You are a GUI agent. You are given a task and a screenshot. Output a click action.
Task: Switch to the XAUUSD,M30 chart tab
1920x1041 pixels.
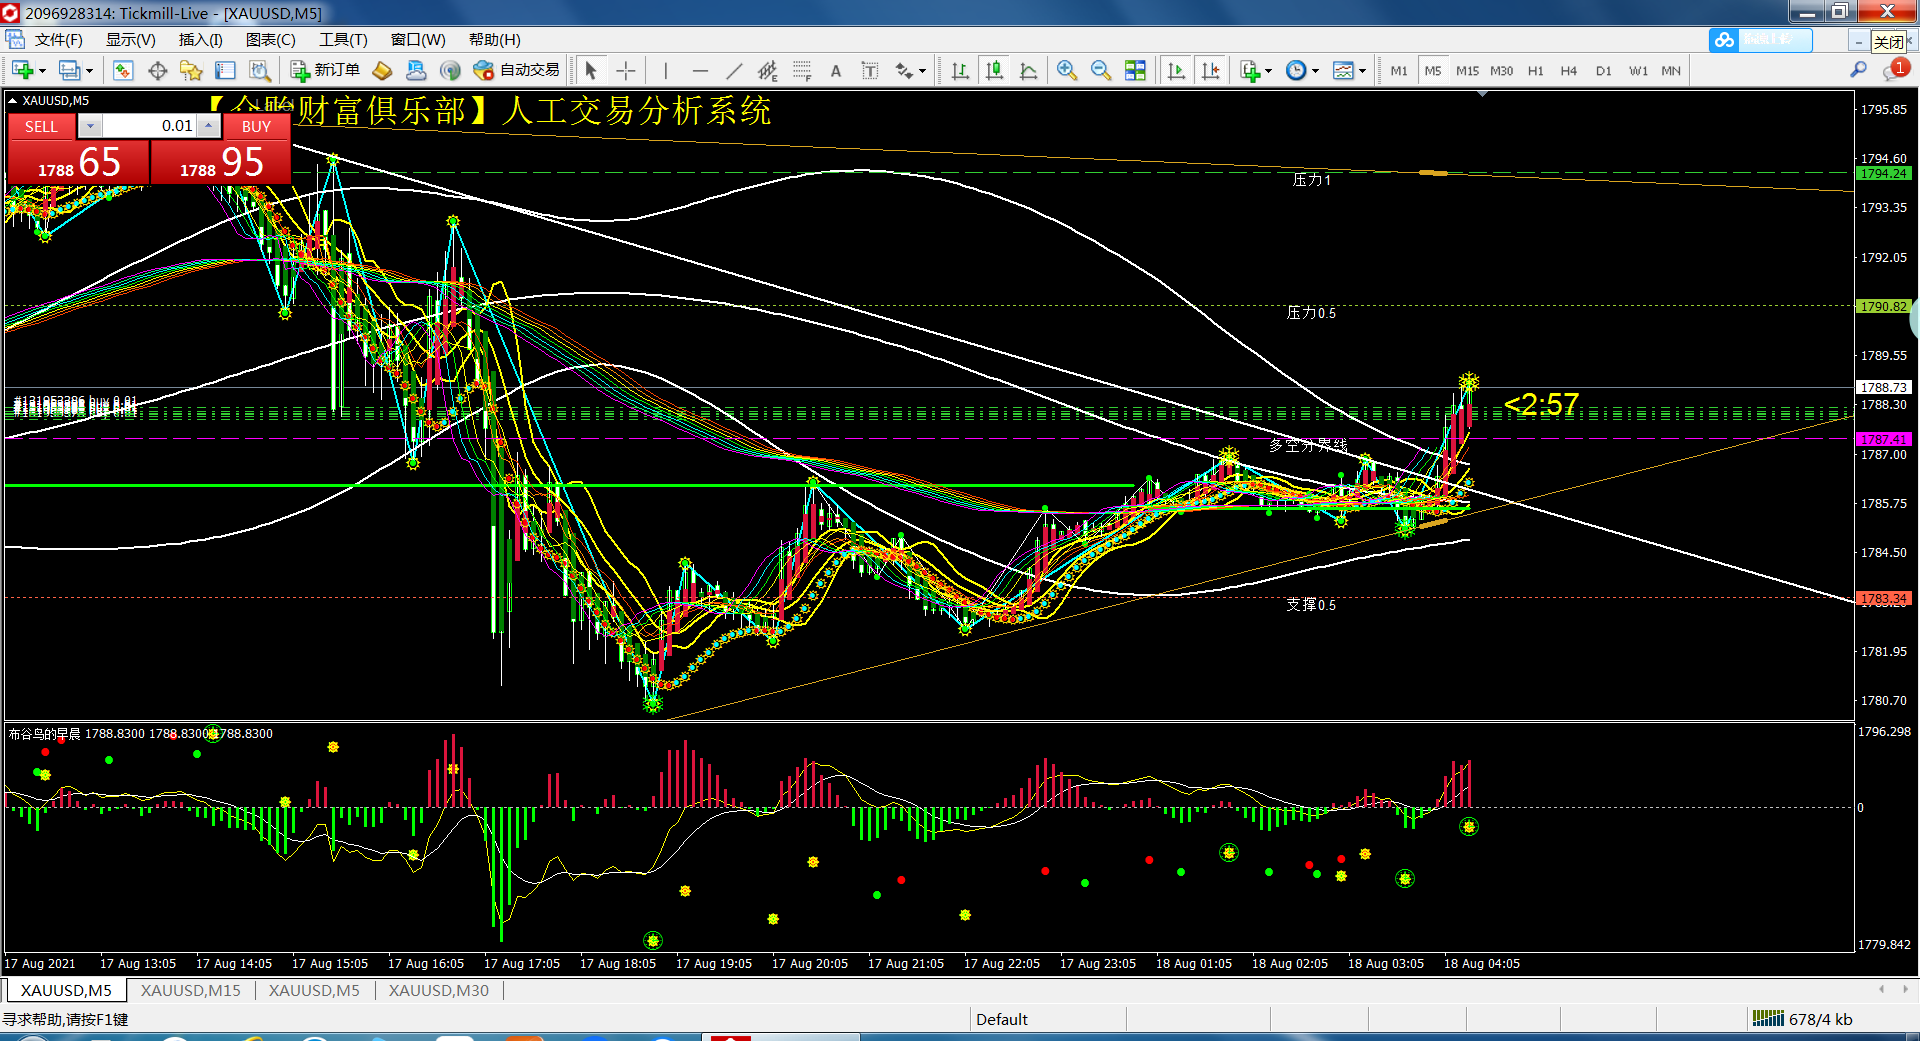pyautogui.click(x=439, y=990)
